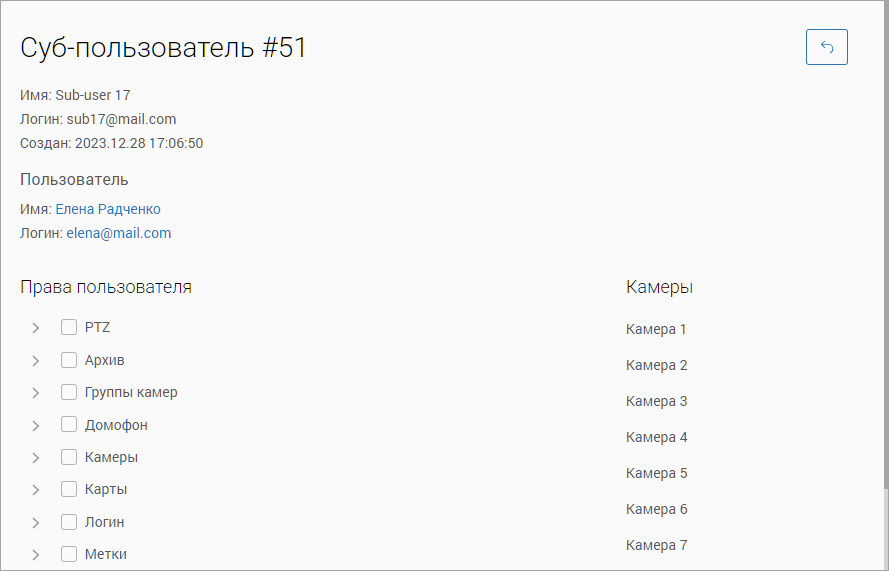Screen dimensions: 889x571
Task: Expand the Архив permissions group
Action: coord(35,361)
